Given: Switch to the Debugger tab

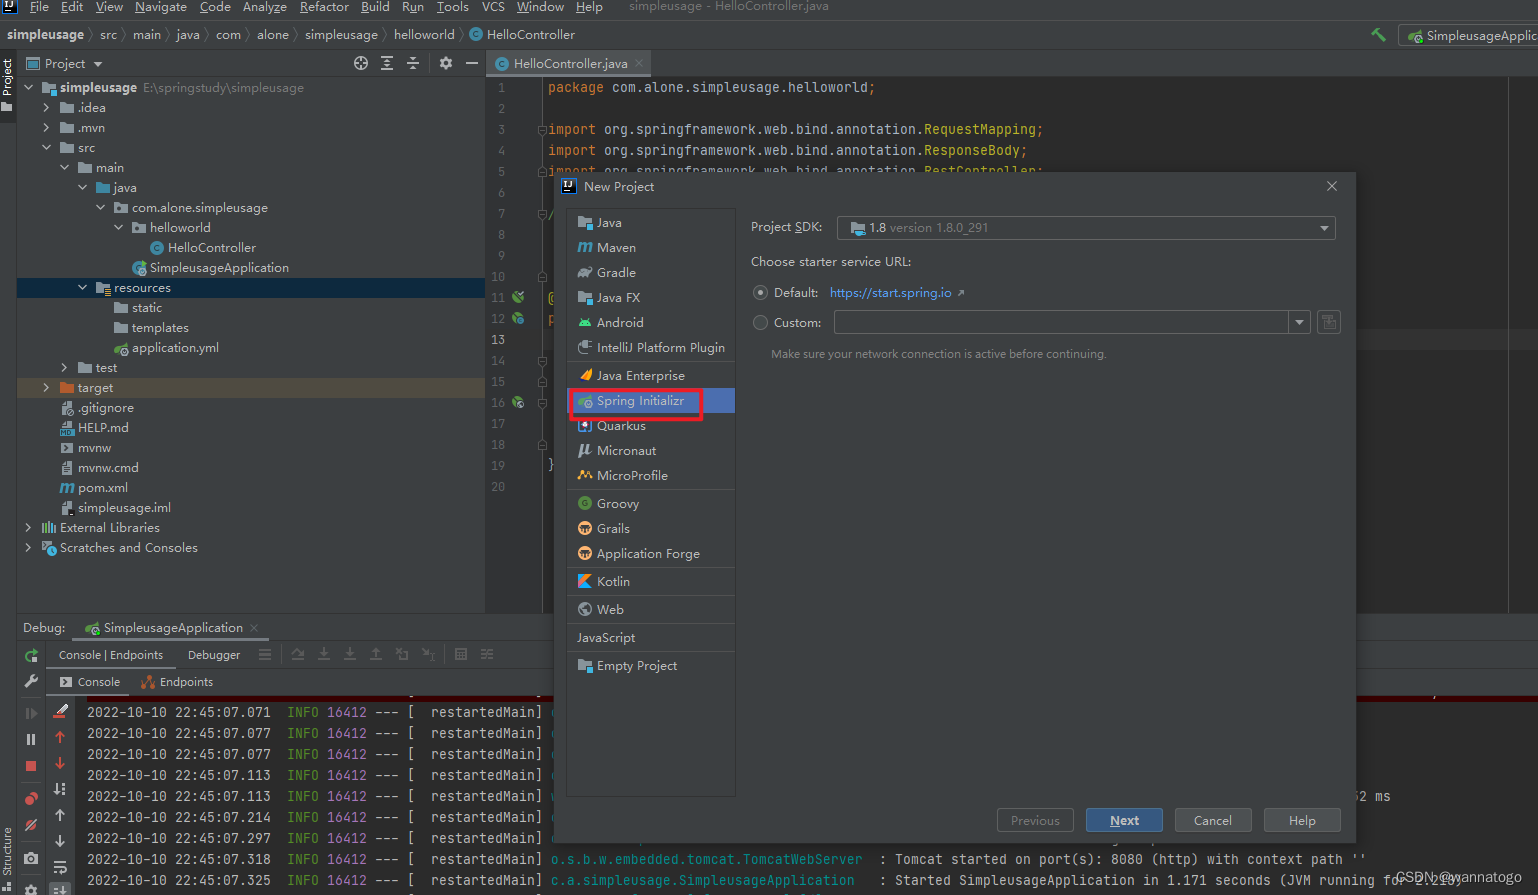Looking at the screenshot, I should 214,655.
